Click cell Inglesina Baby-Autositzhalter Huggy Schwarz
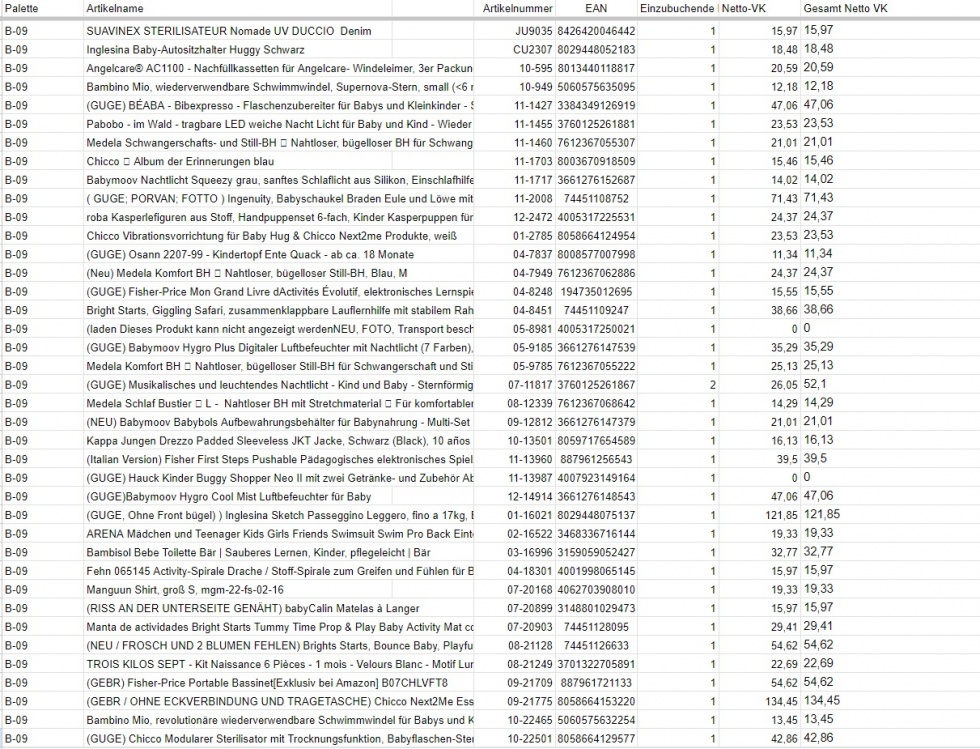The height and width of the screenshot is (749, 980). click(x=196, y=49)
